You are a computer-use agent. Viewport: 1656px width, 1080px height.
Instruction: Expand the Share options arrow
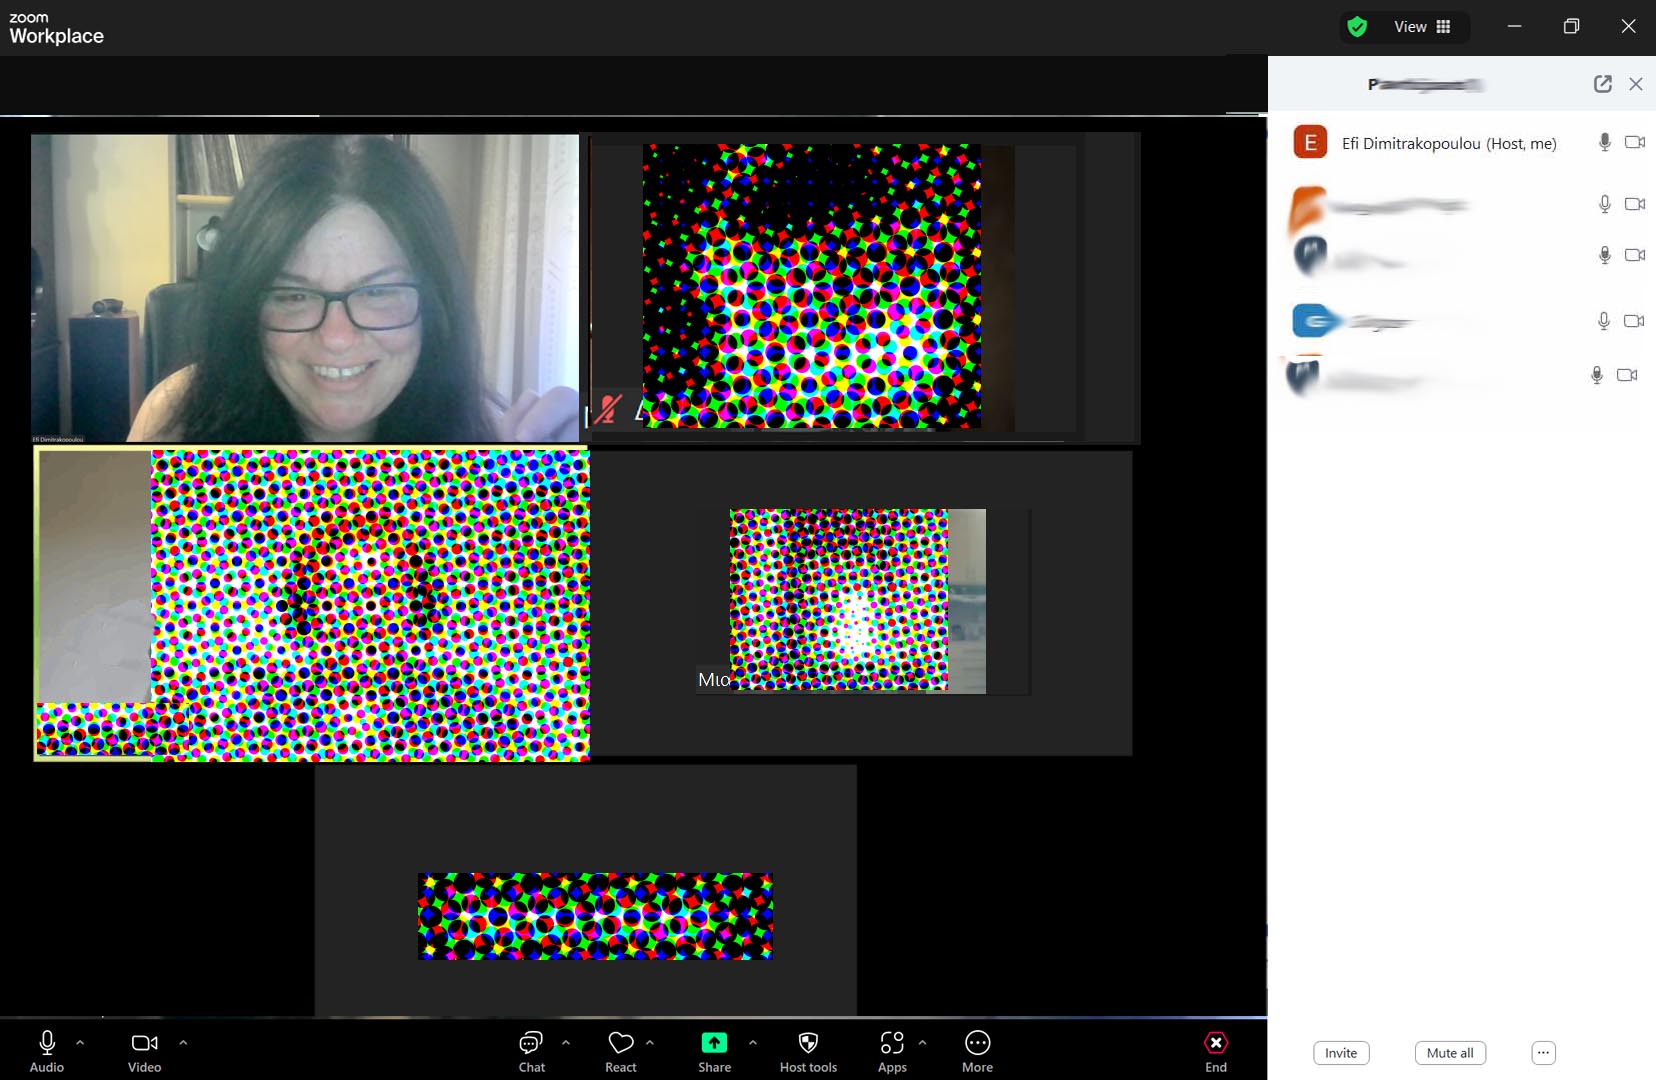click(753, 1042)
